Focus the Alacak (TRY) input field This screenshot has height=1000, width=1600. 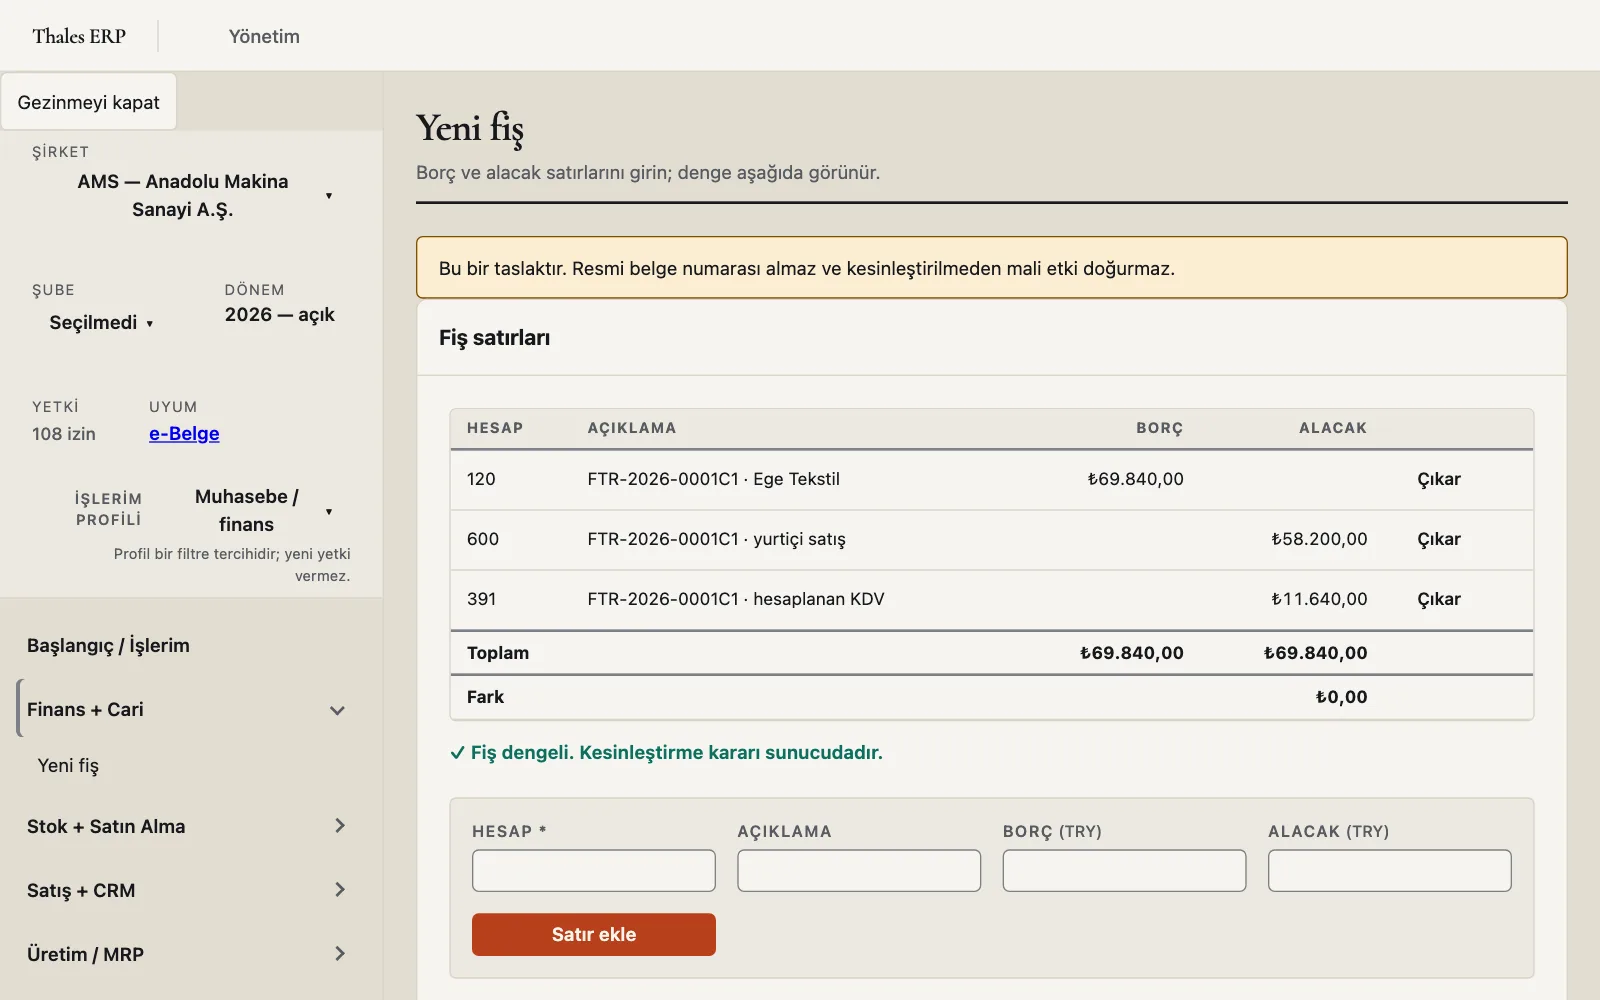point(1390,870)
